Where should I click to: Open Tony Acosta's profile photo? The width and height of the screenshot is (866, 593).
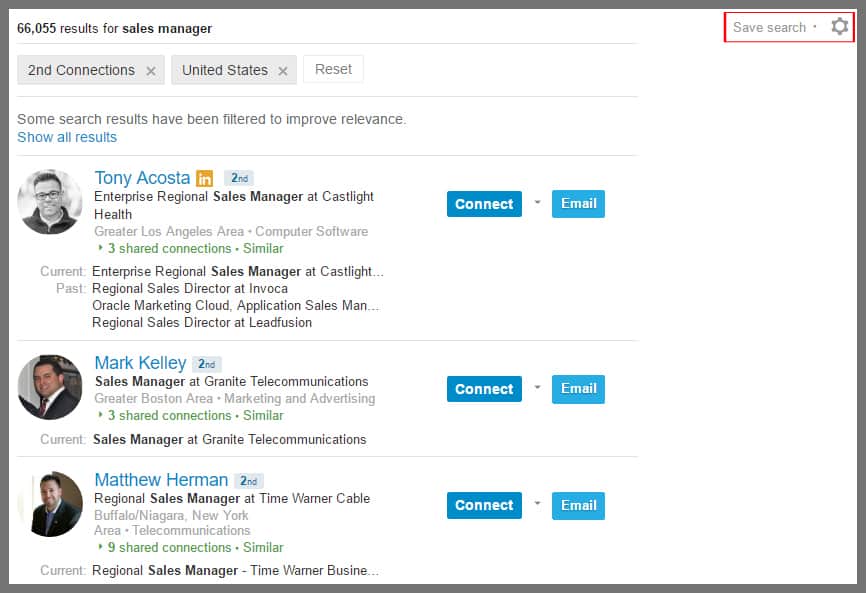(x=50, y=202)
